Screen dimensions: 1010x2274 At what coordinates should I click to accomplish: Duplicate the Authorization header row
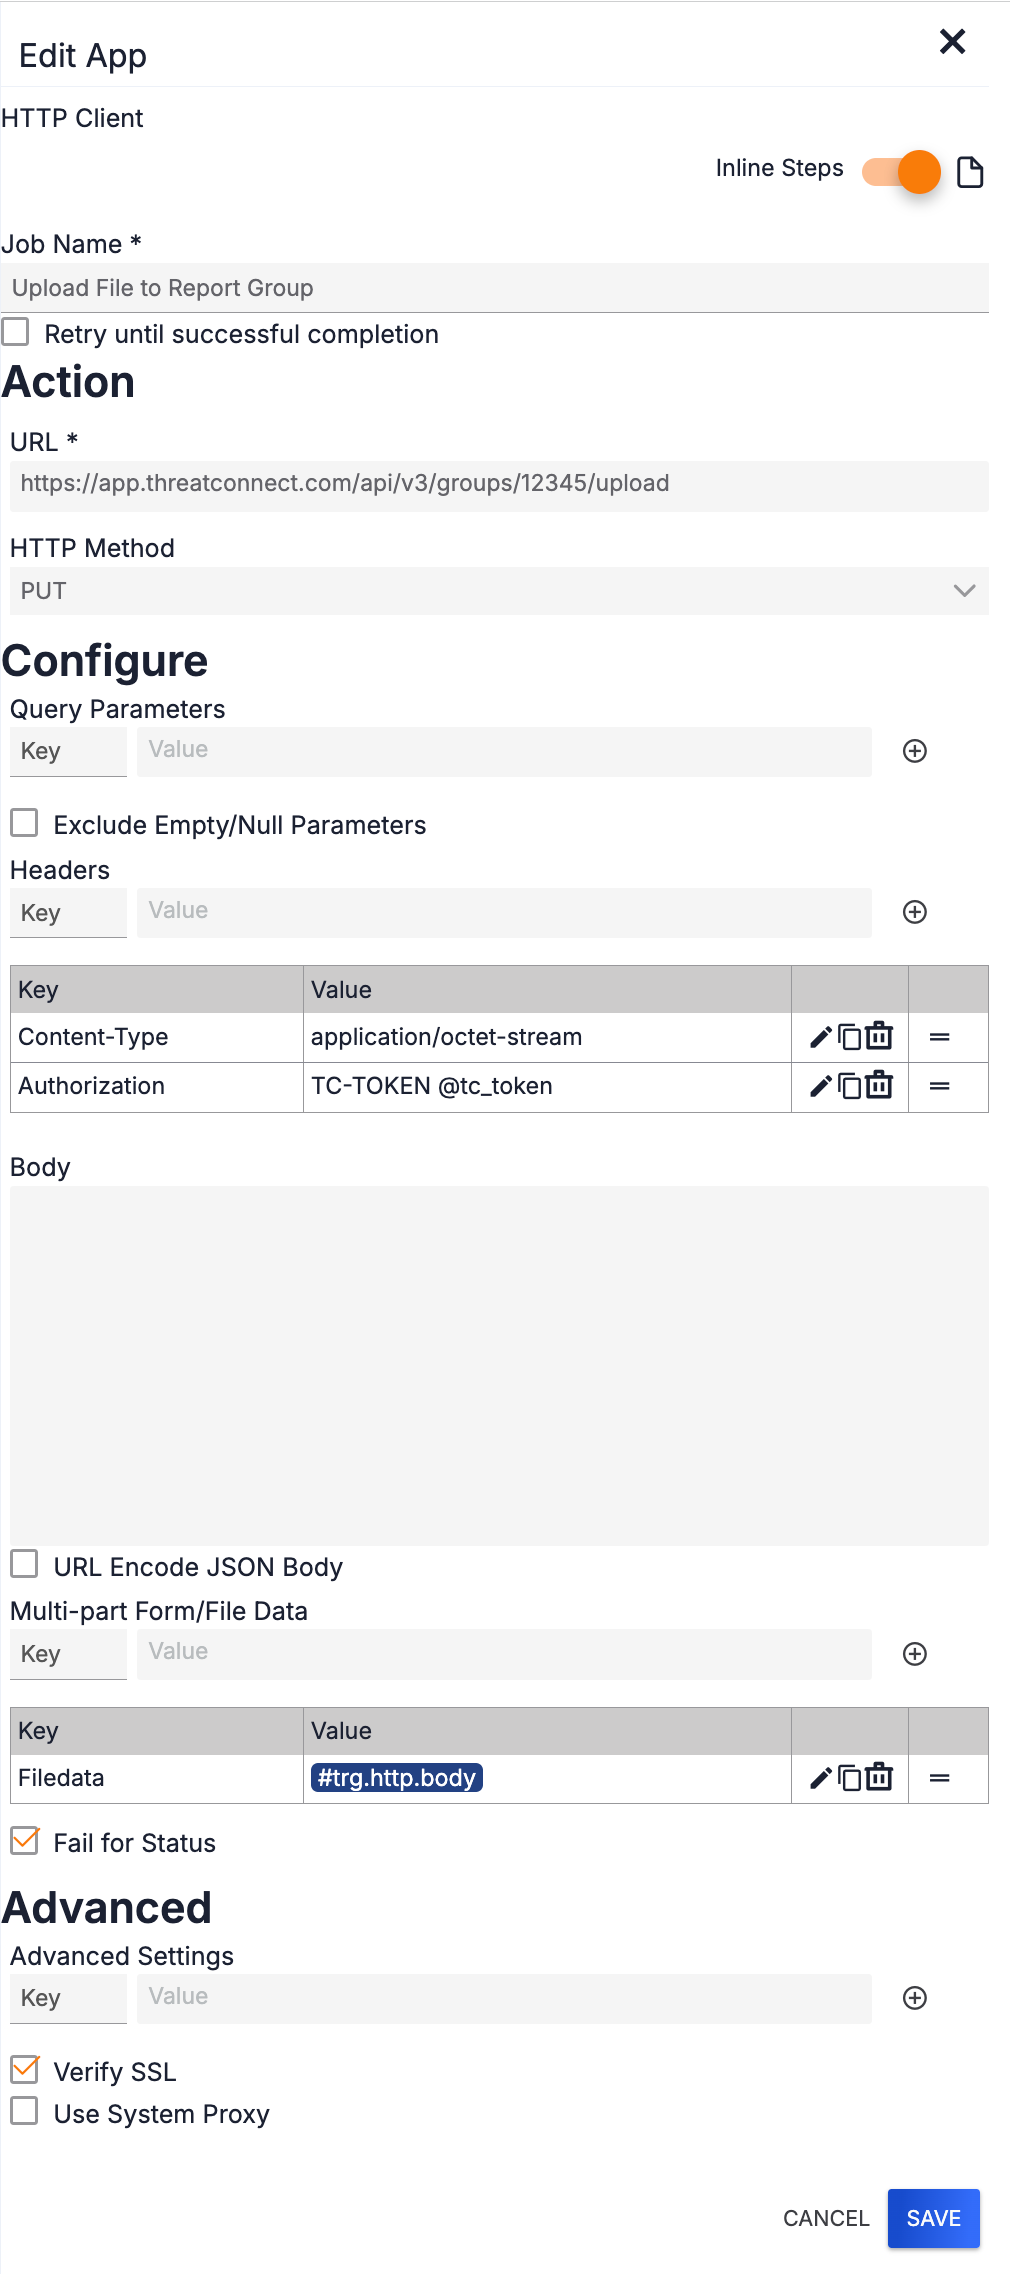point(849,1087)
